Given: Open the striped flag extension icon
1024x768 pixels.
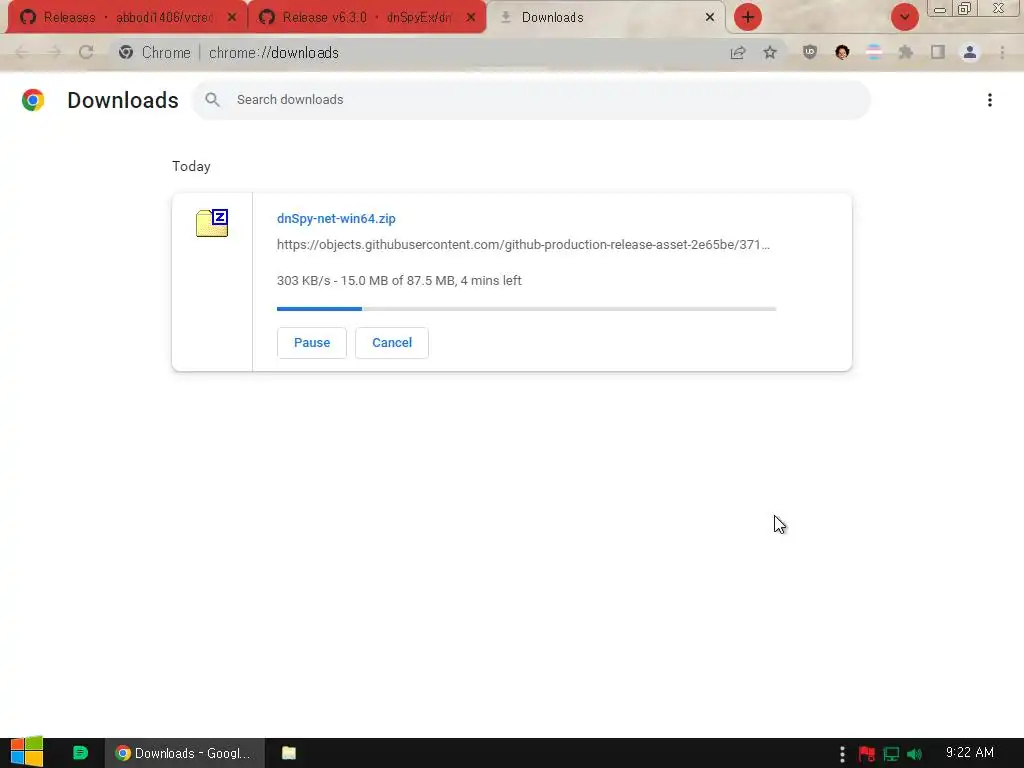Looking at the screenshot, I should pos(874,52).
